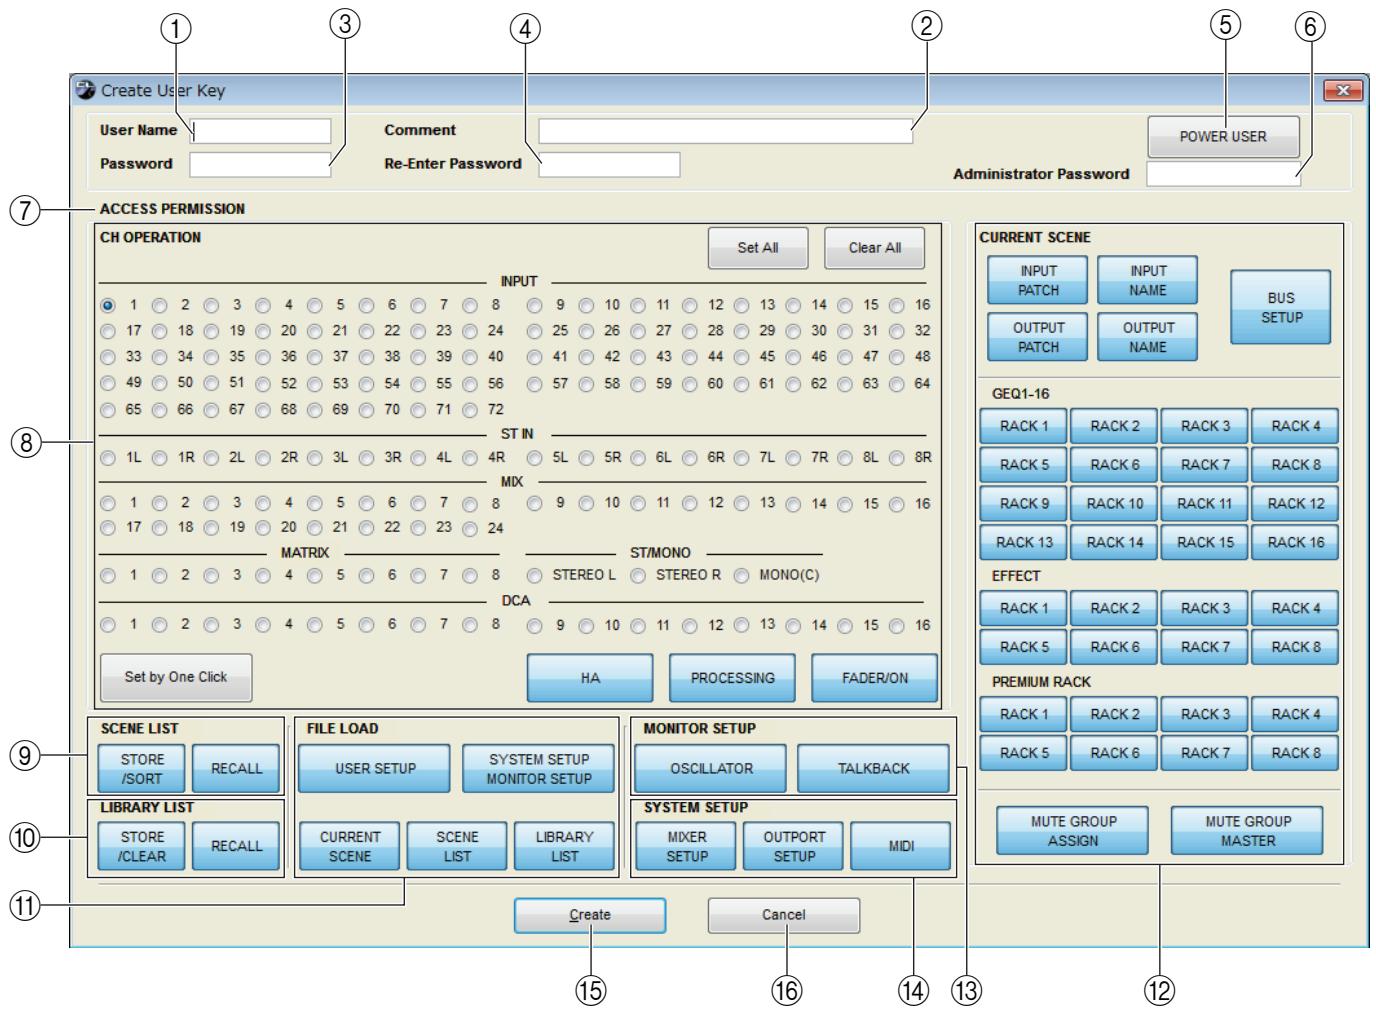
Task: Select MATRIX 8 radio button
Action: 470,576
